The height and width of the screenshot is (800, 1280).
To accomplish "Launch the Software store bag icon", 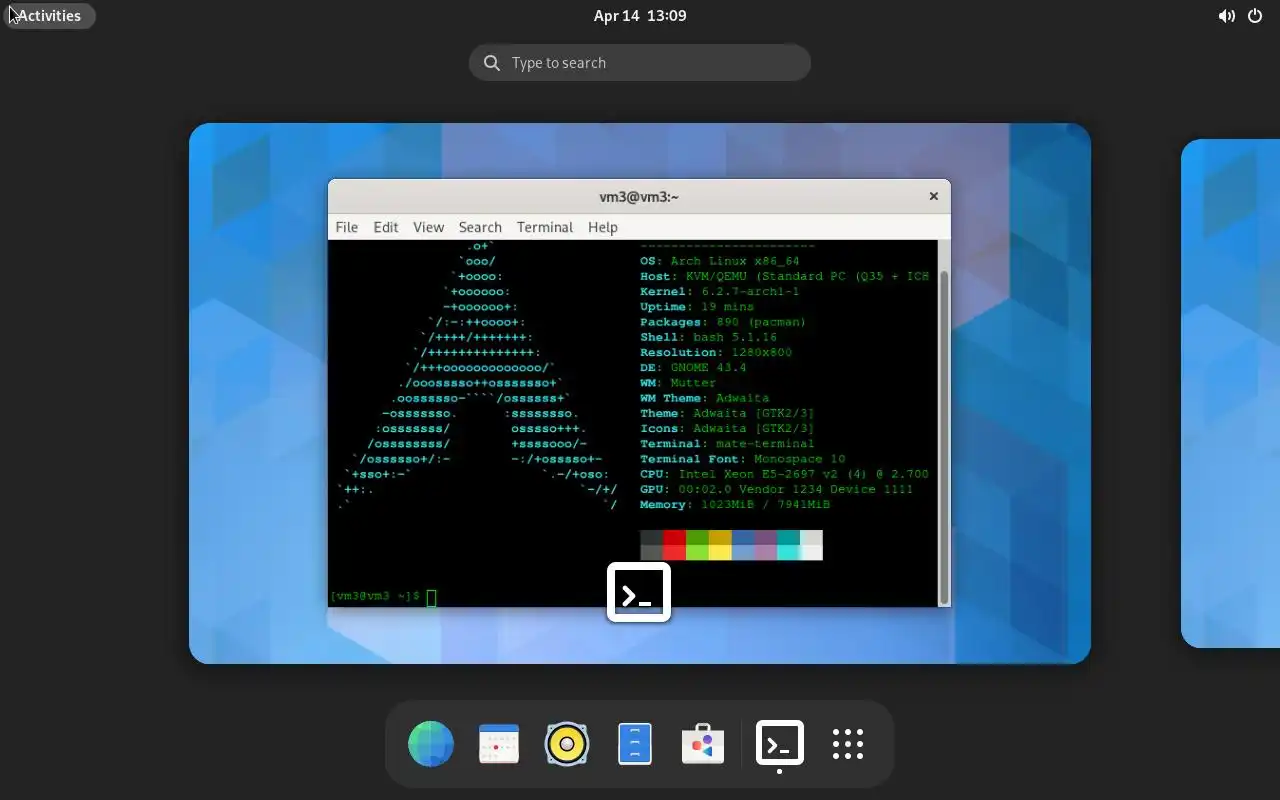I will click(703, 744).
